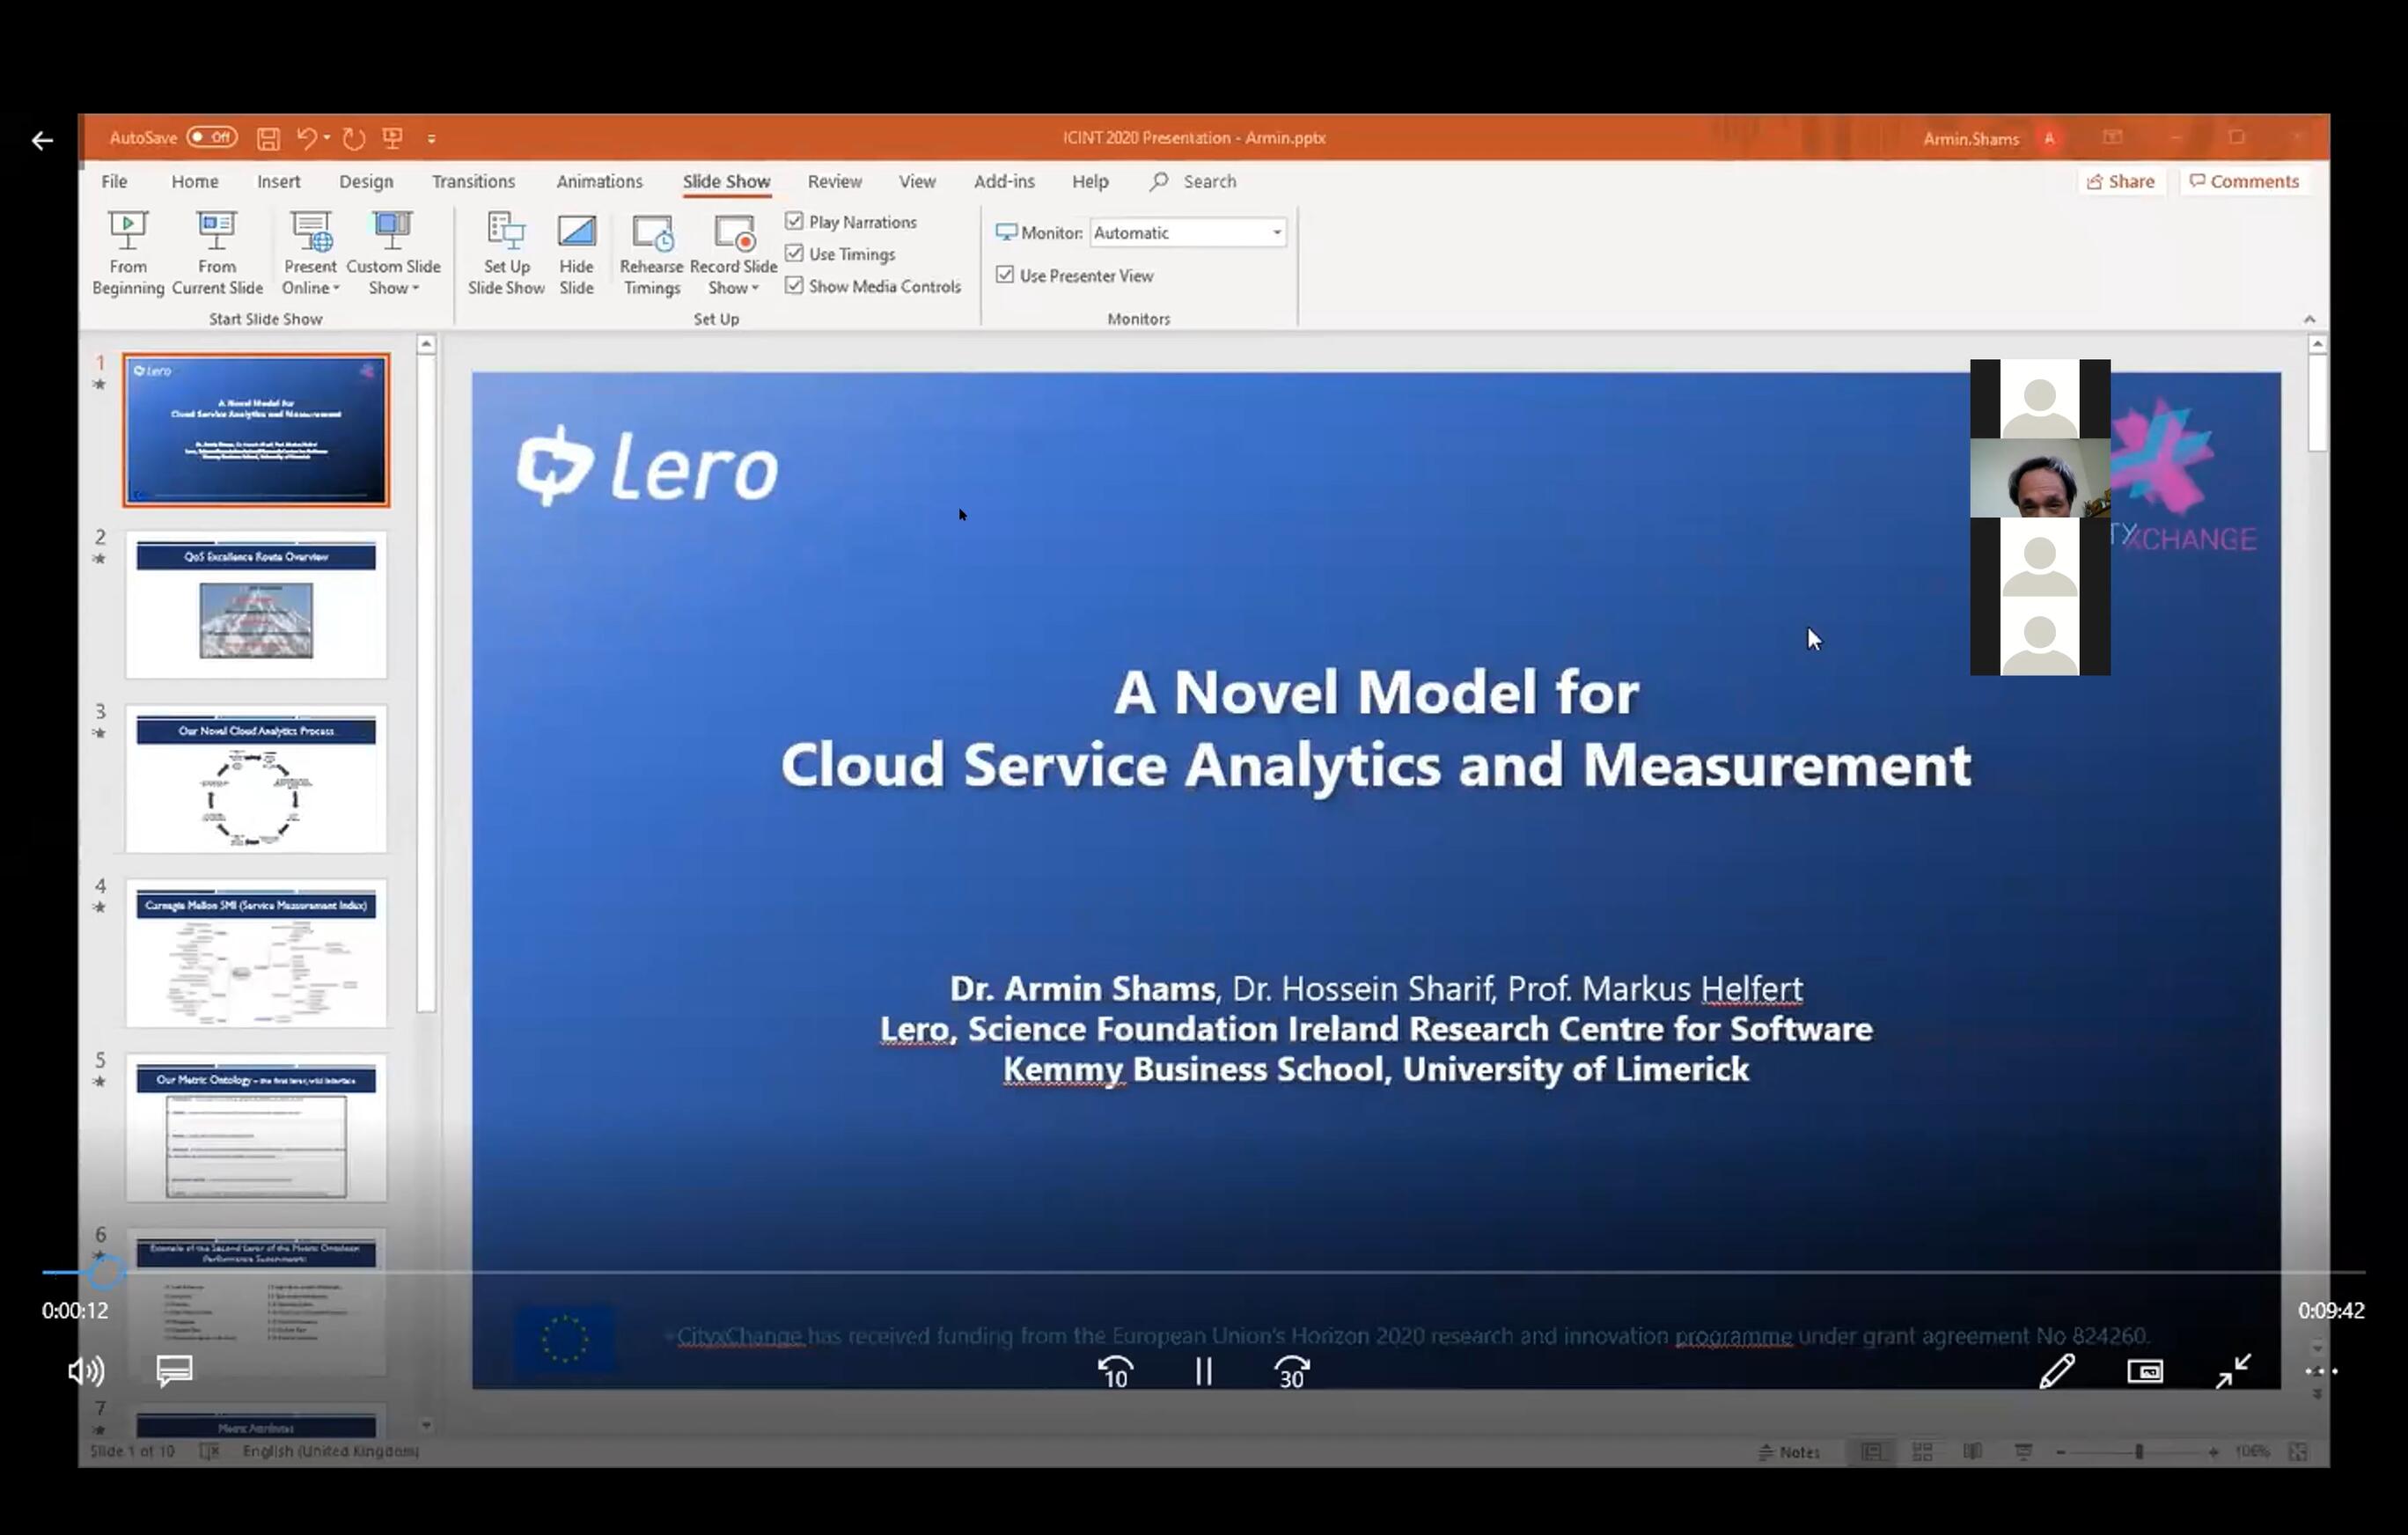Switch to mini player view
Image resolution: width=2408 pixels, height=1535 pixels.
click(x=2145, y=1371)
